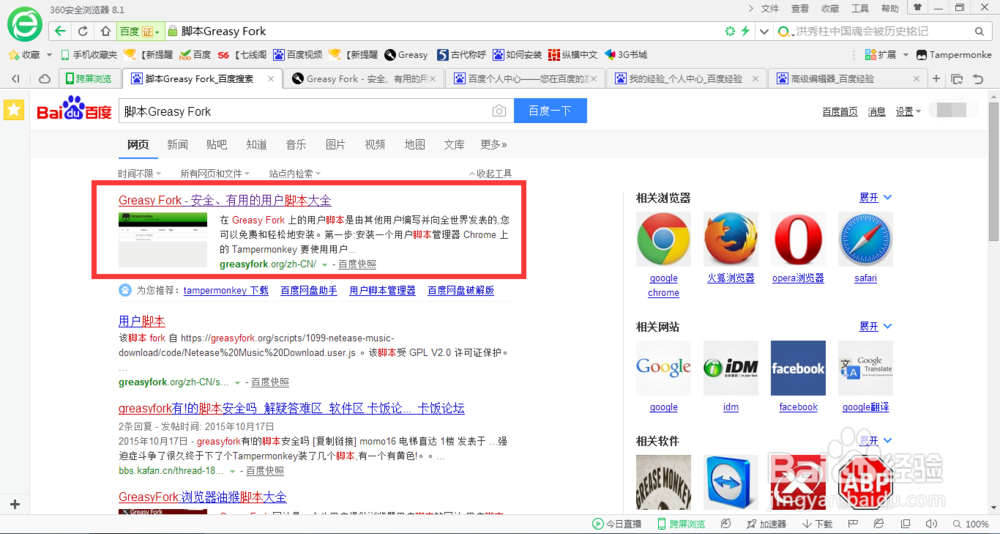Click the tampermonkey 下载 suggestion

226,290
